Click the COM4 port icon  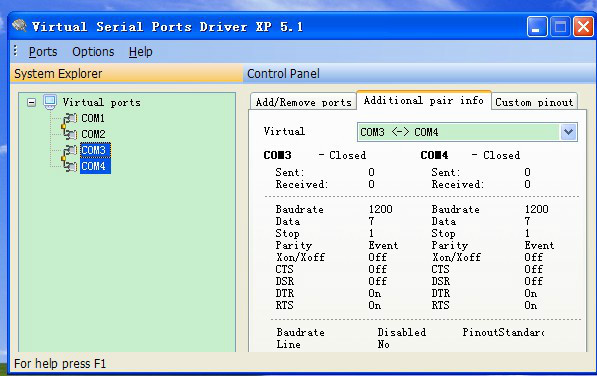(x=70, y=166)
